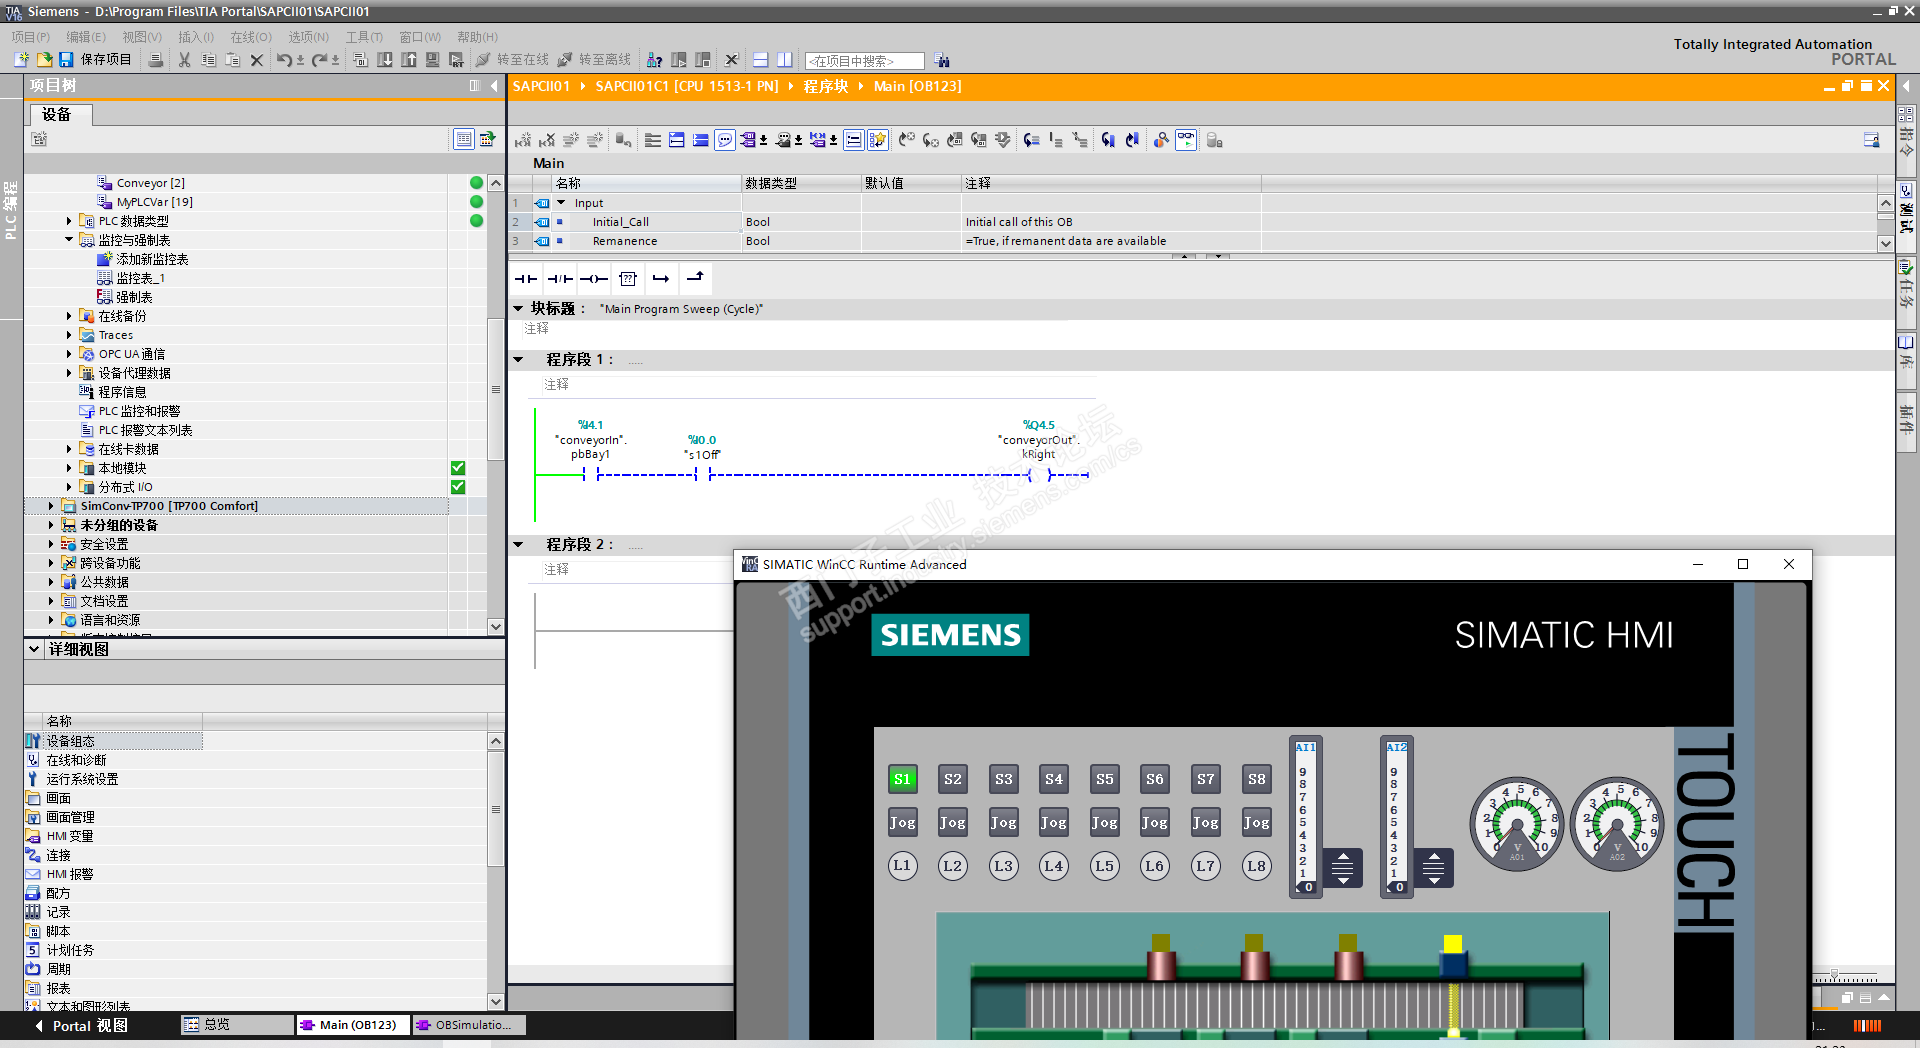Collapse the 监控与强制表 tree node

pos(69,240)
